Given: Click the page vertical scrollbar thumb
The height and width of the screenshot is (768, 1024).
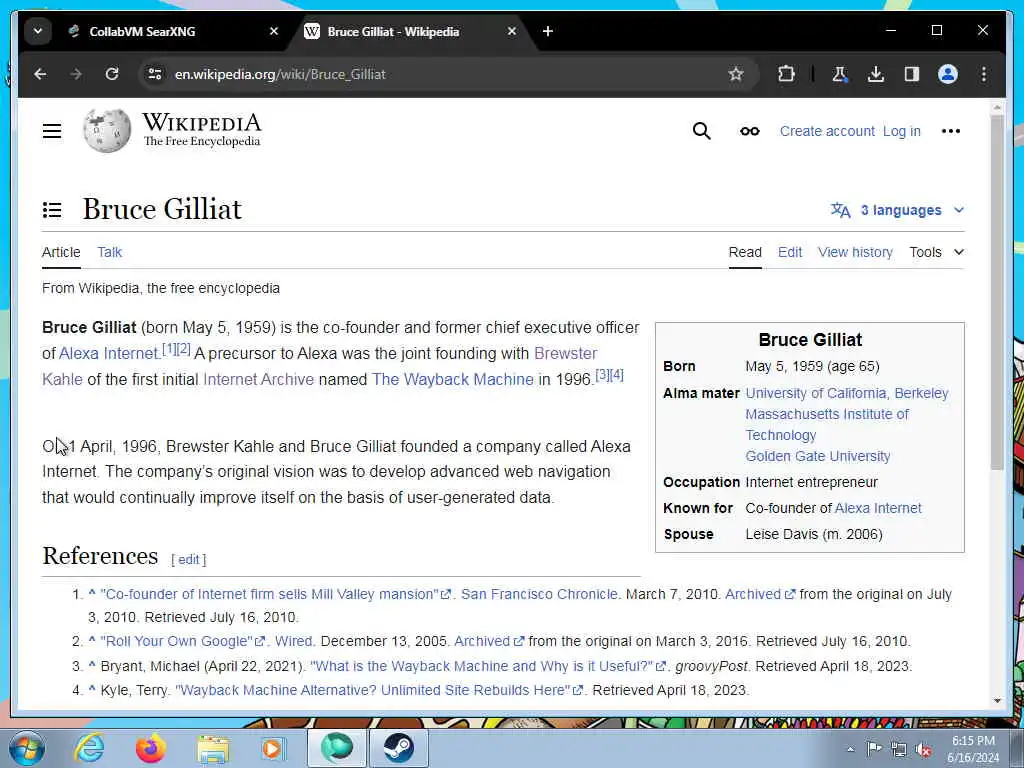Looking at the screenshot, I should click(x=997, y=292).
